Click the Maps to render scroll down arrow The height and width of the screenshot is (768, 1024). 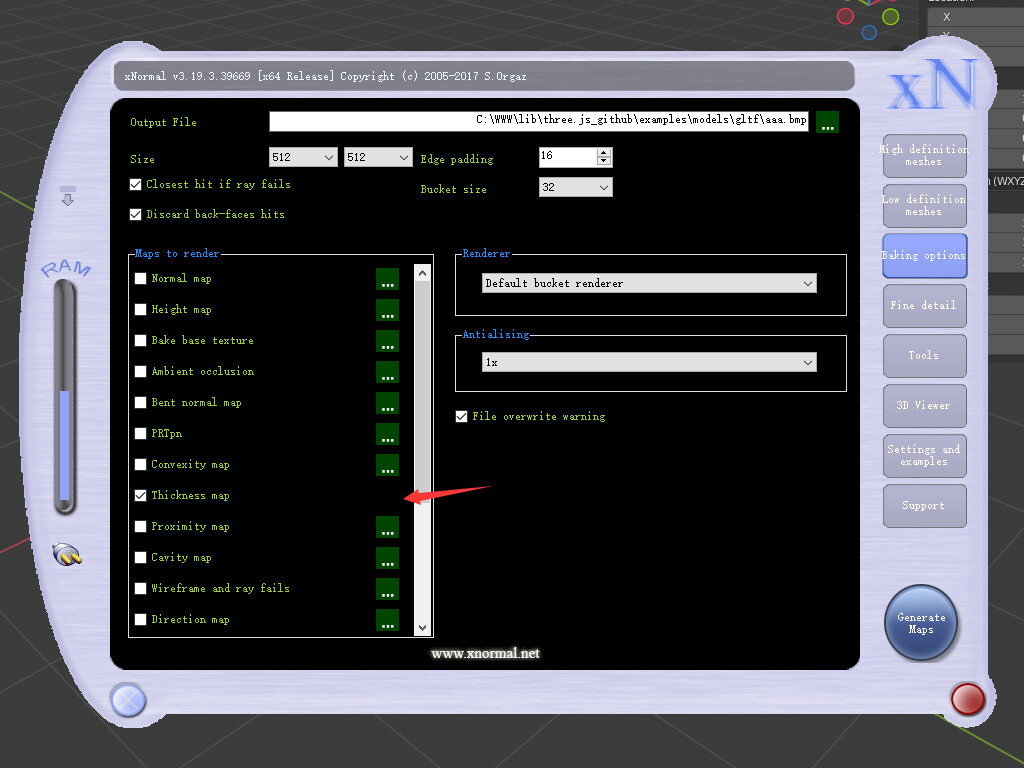423,628
